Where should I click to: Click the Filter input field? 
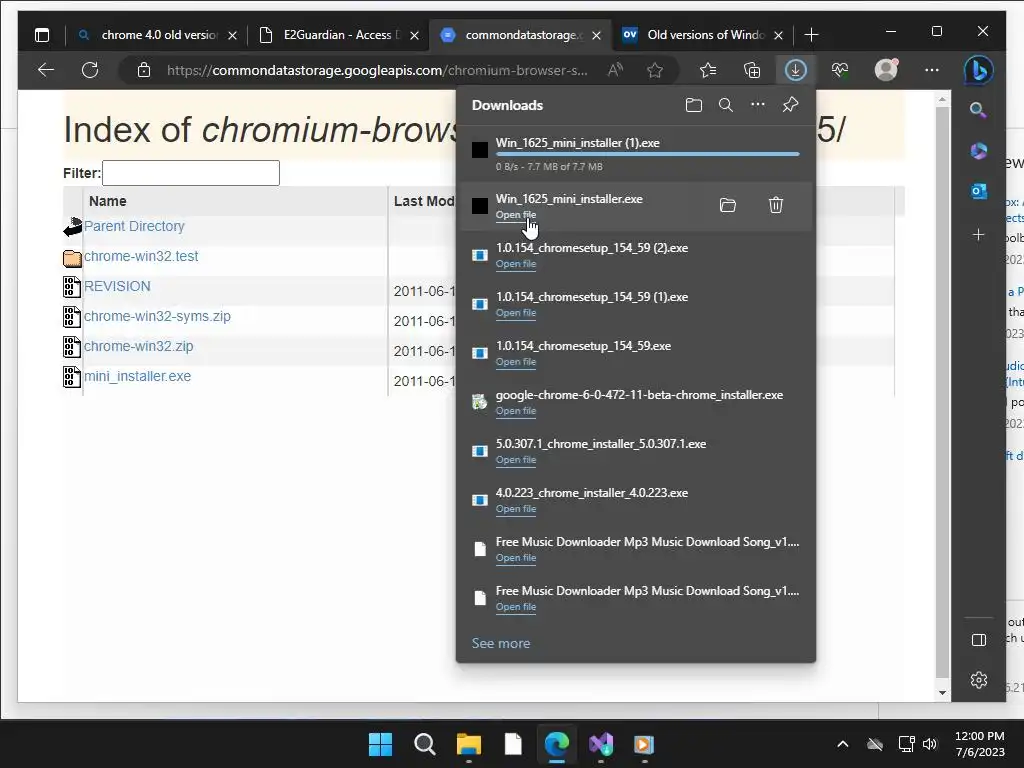coord(191,173)
